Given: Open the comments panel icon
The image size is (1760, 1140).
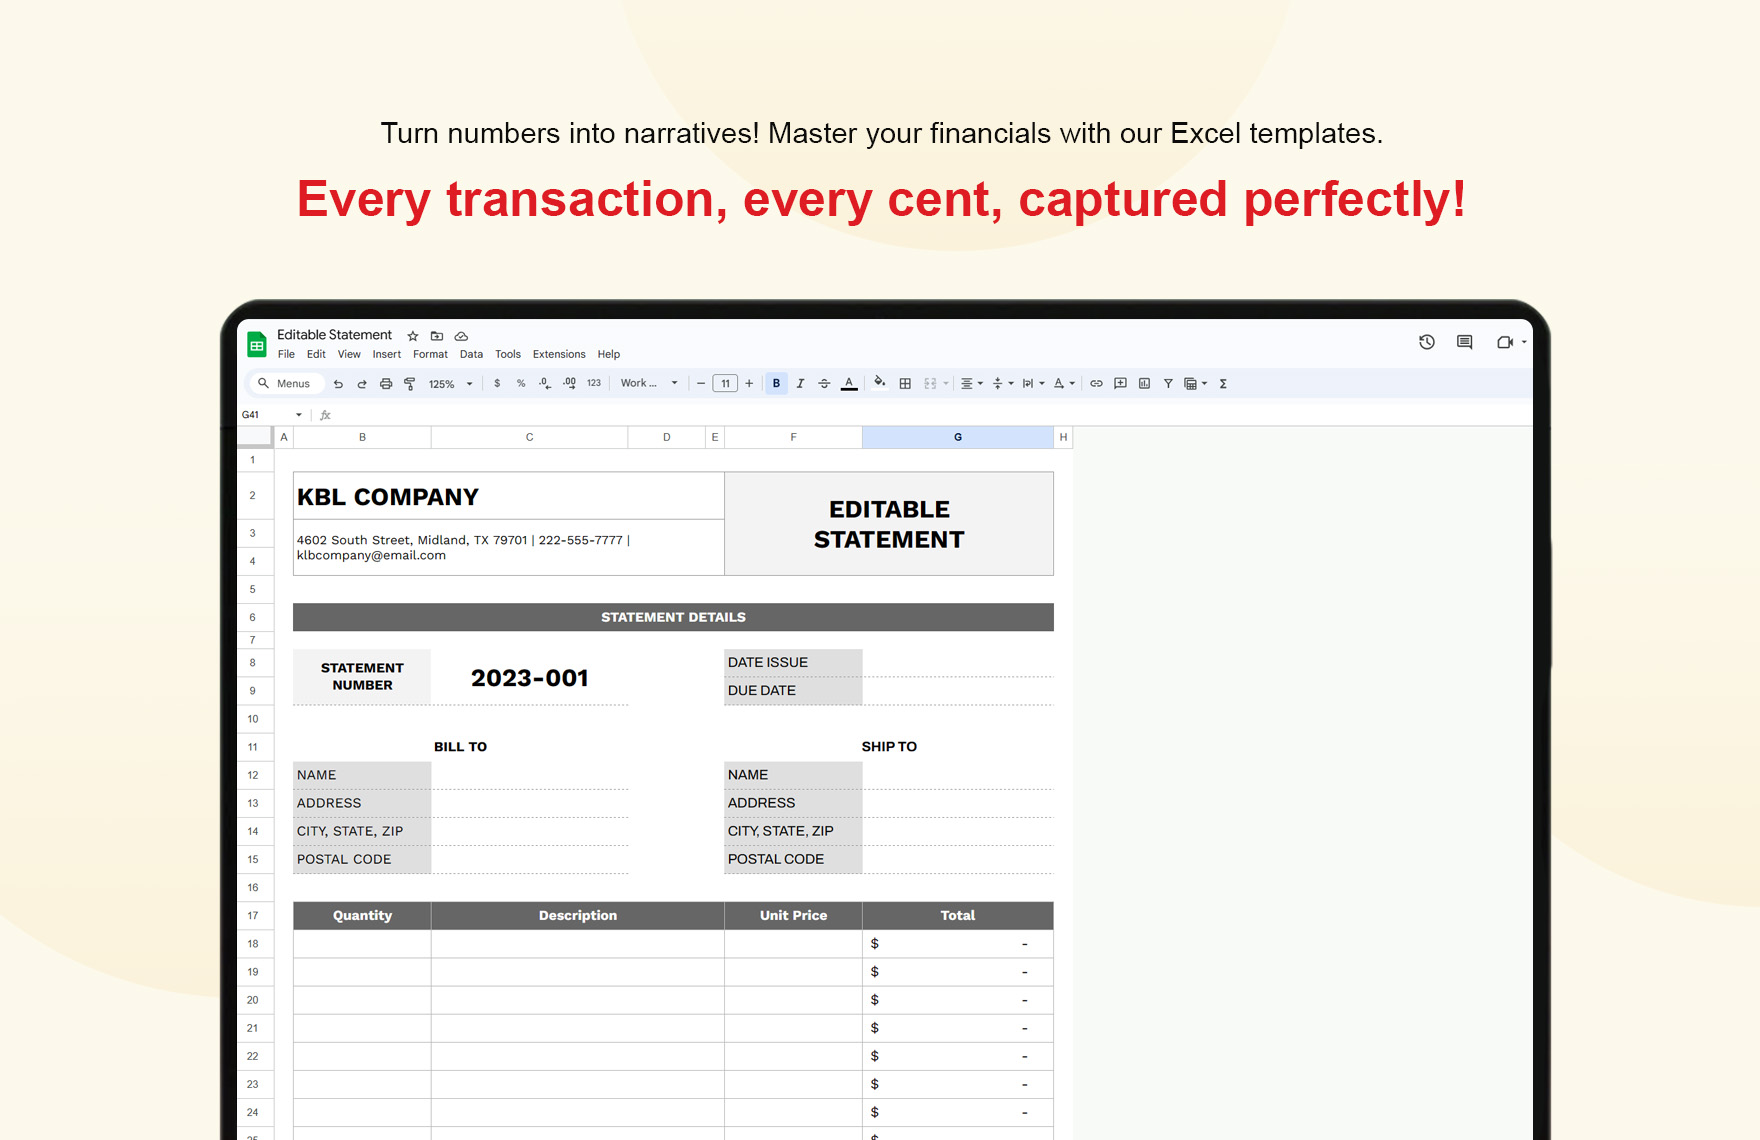Looking at the screenshot, I should coord(1465,342).
